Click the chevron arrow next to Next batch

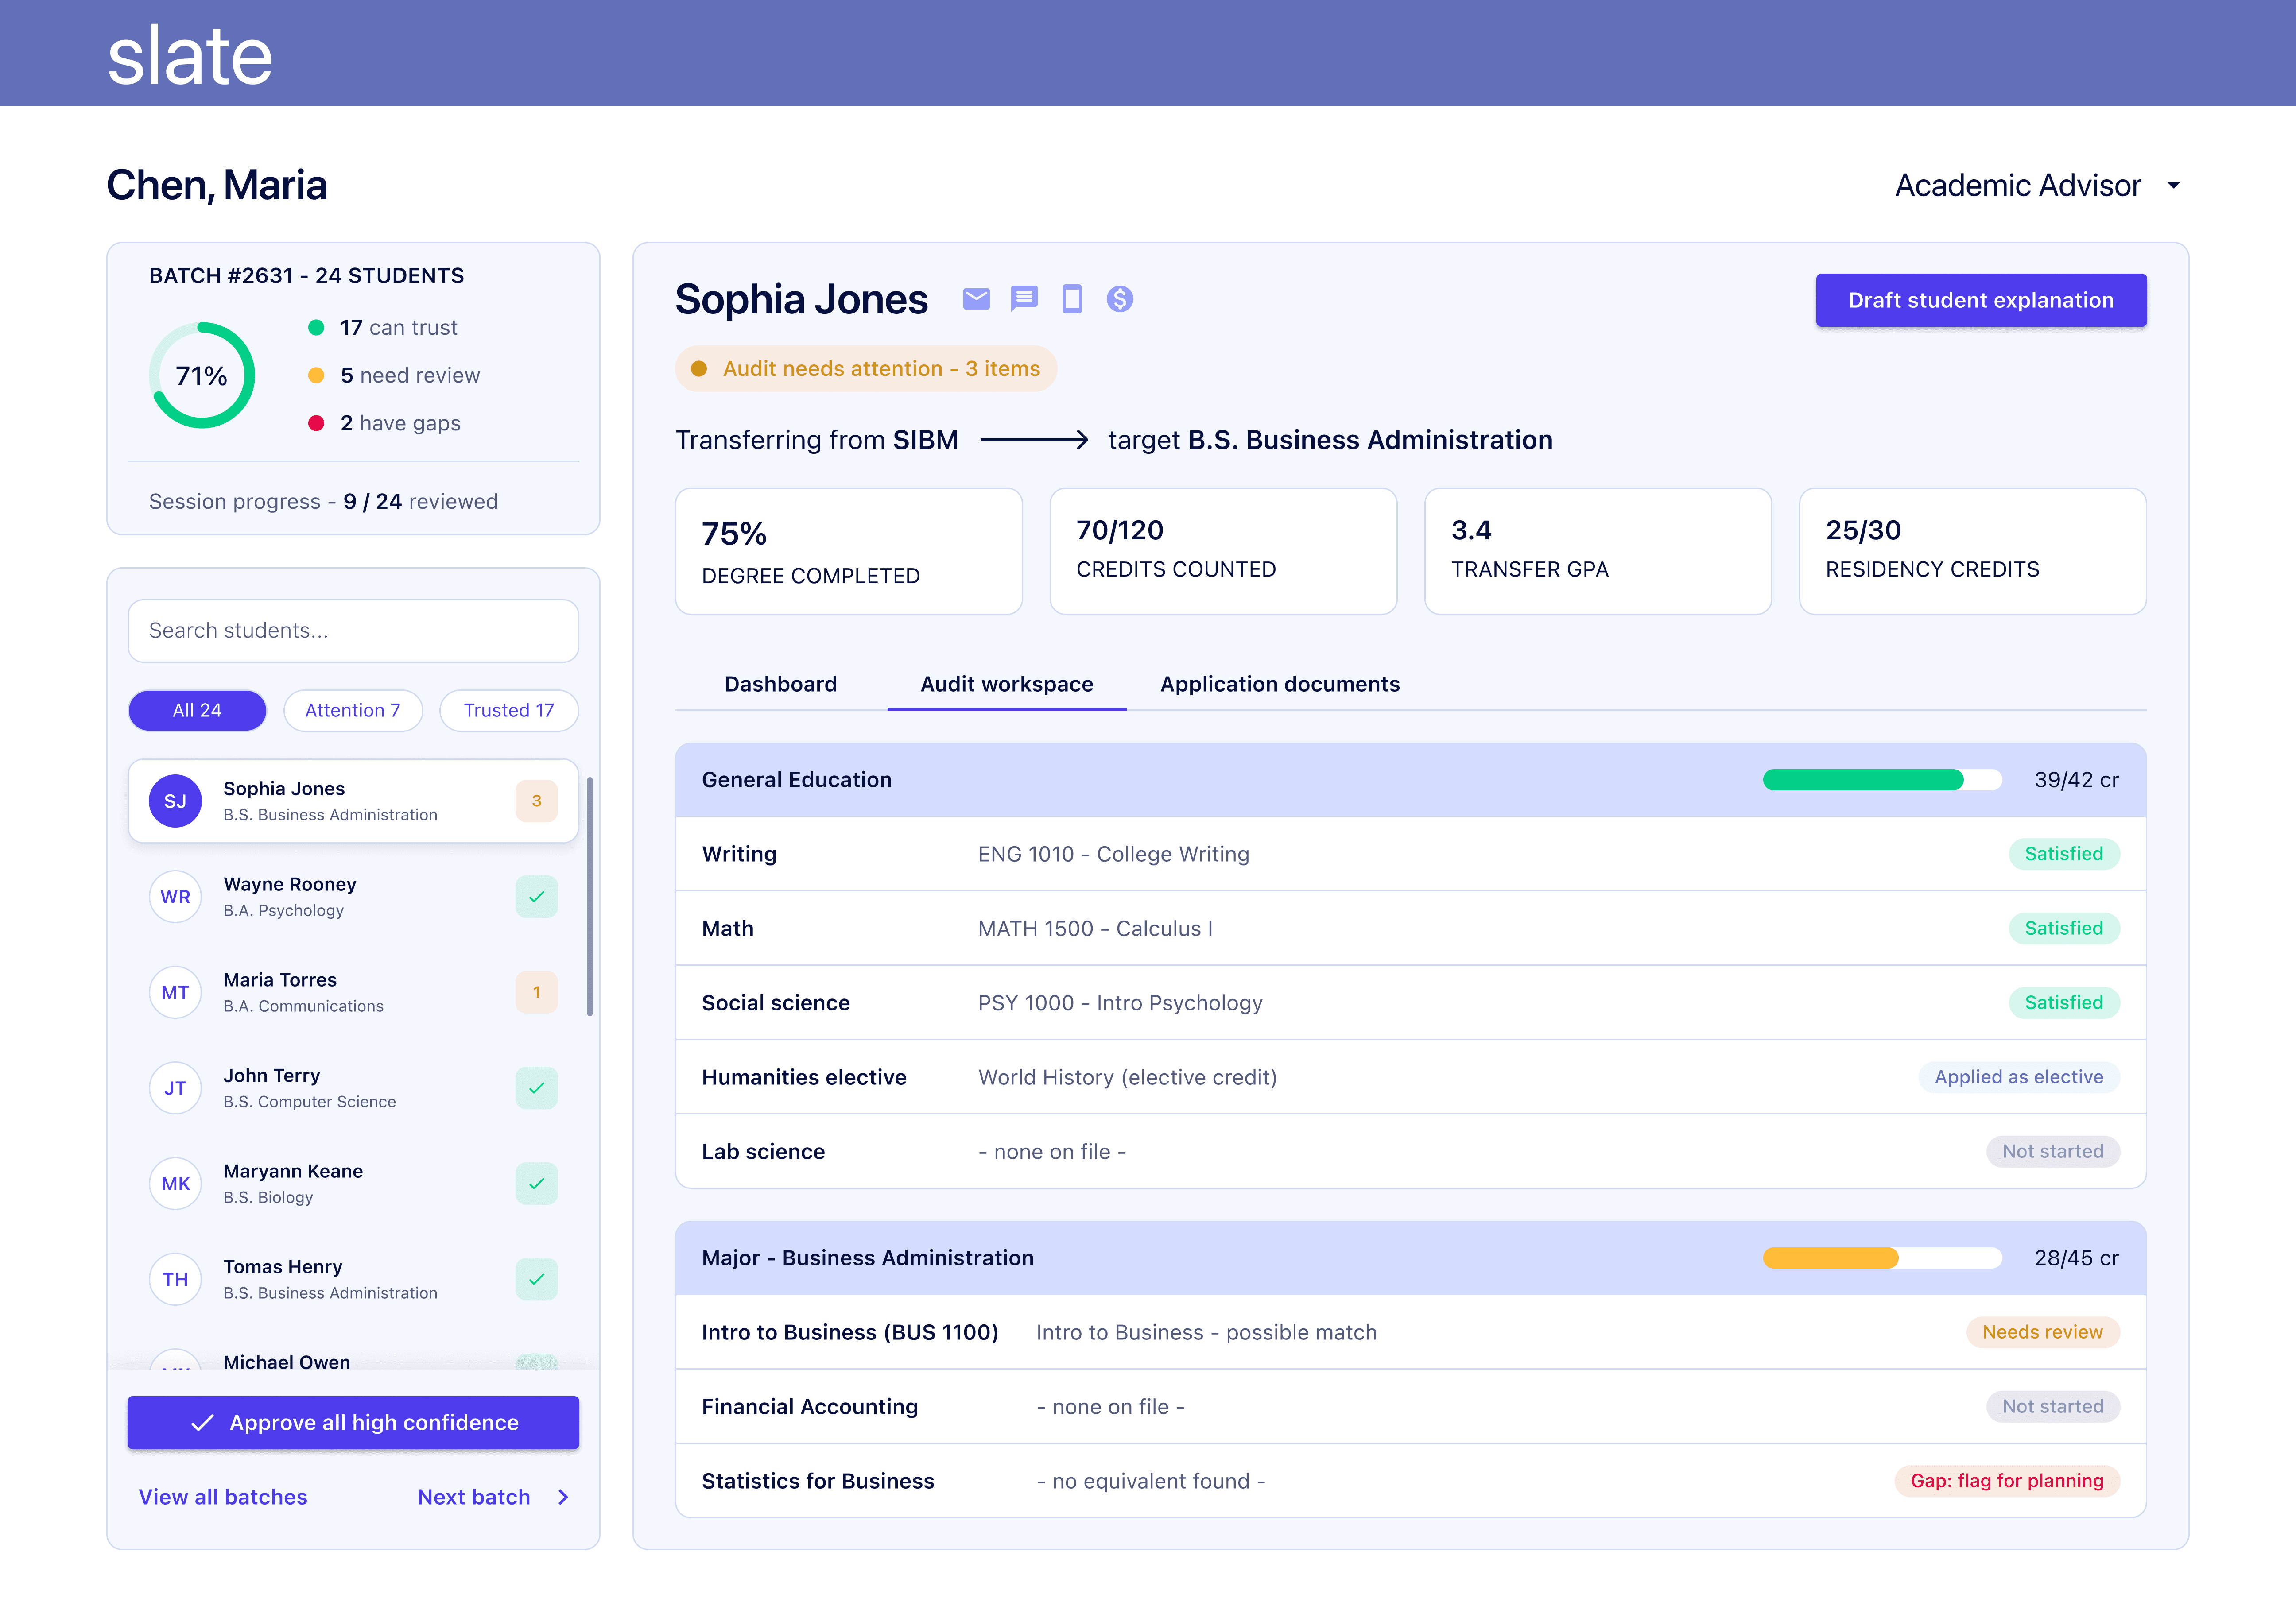(x=563, y=1497)
